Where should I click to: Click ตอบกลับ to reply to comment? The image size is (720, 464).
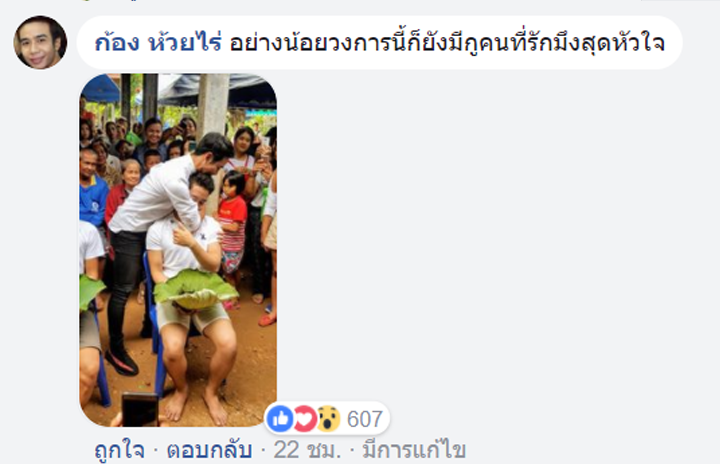209,450
